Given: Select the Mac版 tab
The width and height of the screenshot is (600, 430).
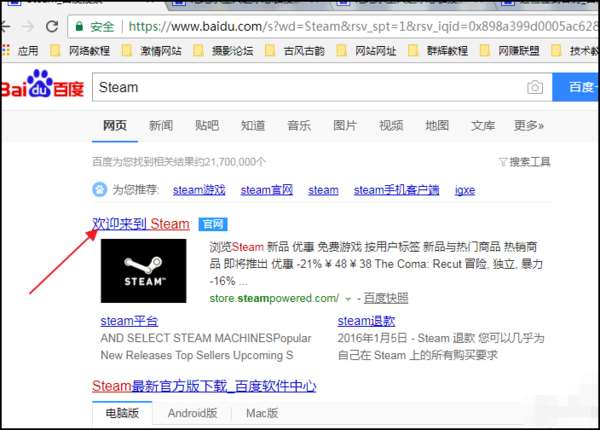Looking at the screenshot, I should coord(262,414).
